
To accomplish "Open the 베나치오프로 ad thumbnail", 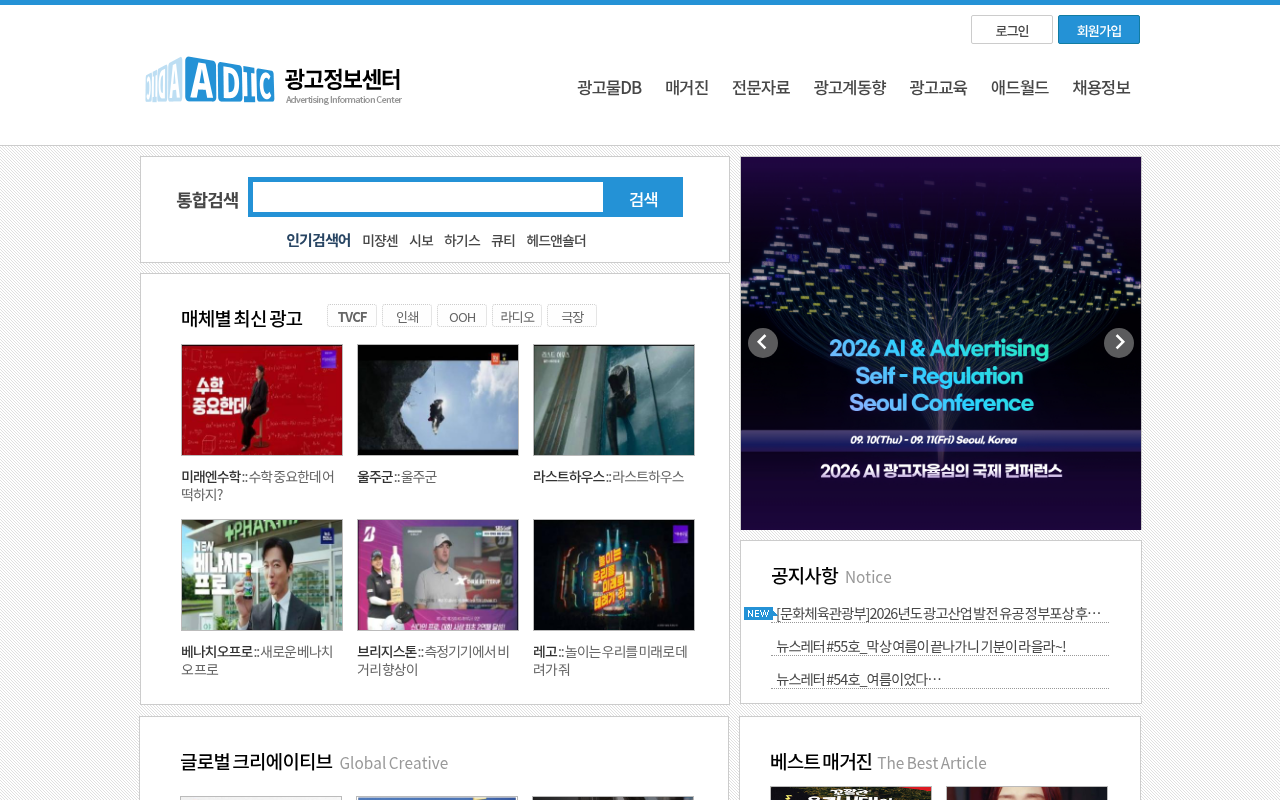I will 262,575.
